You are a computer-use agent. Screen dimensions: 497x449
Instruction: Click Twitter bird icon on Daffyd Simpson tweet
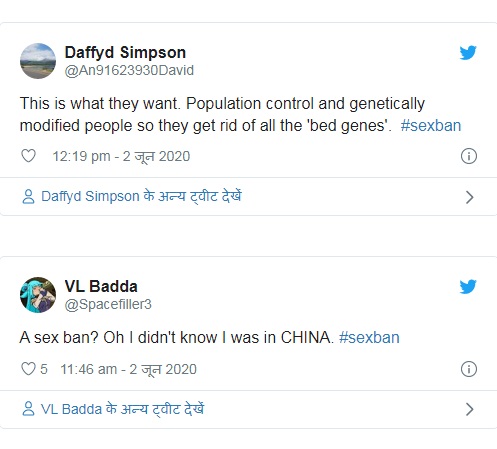coord(468,53)
